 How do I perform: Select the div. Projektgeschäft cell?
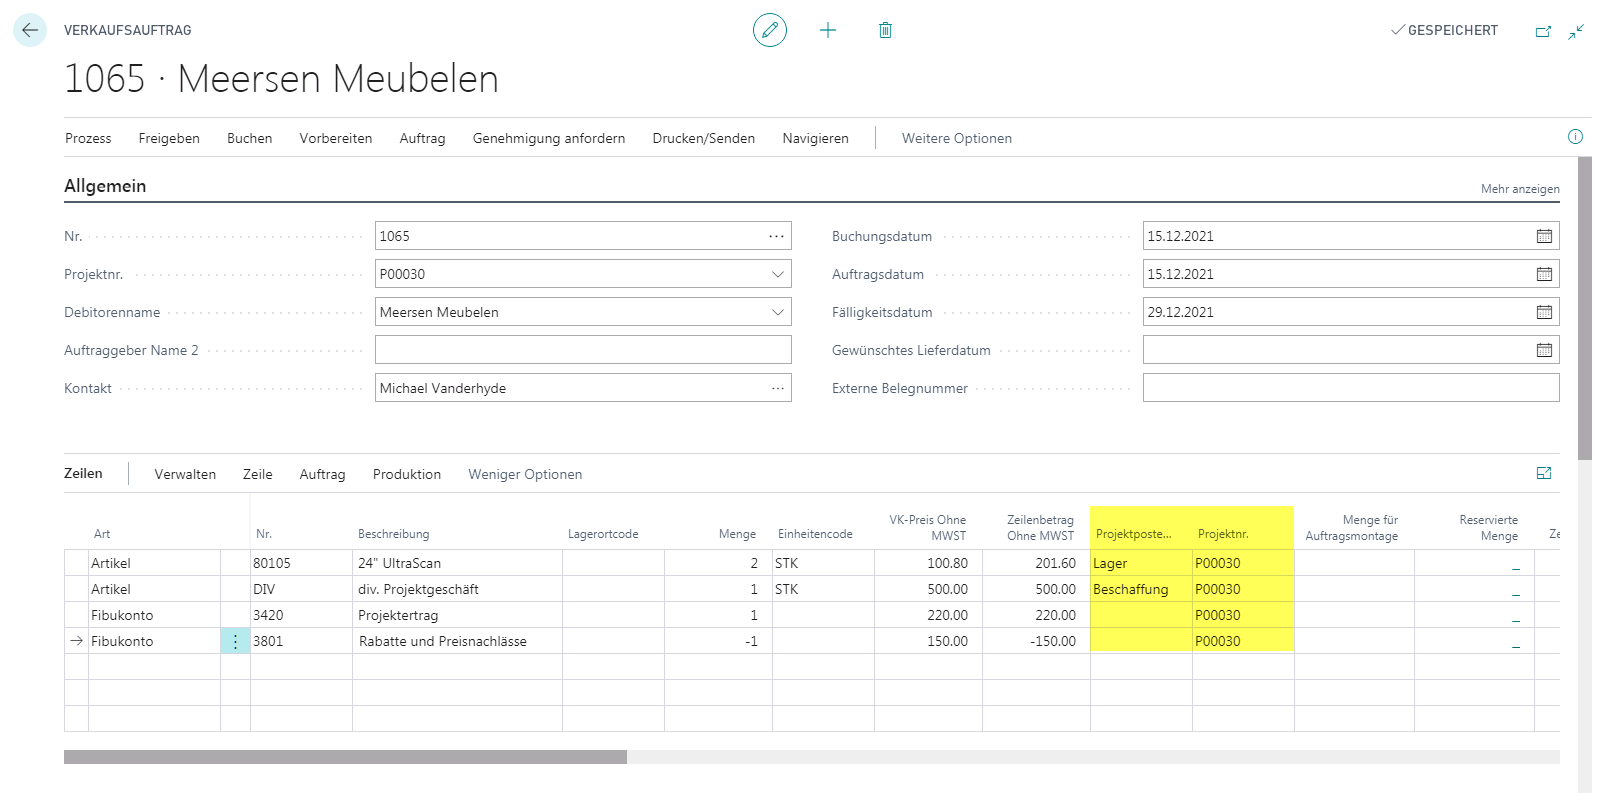tap(457, 589)
